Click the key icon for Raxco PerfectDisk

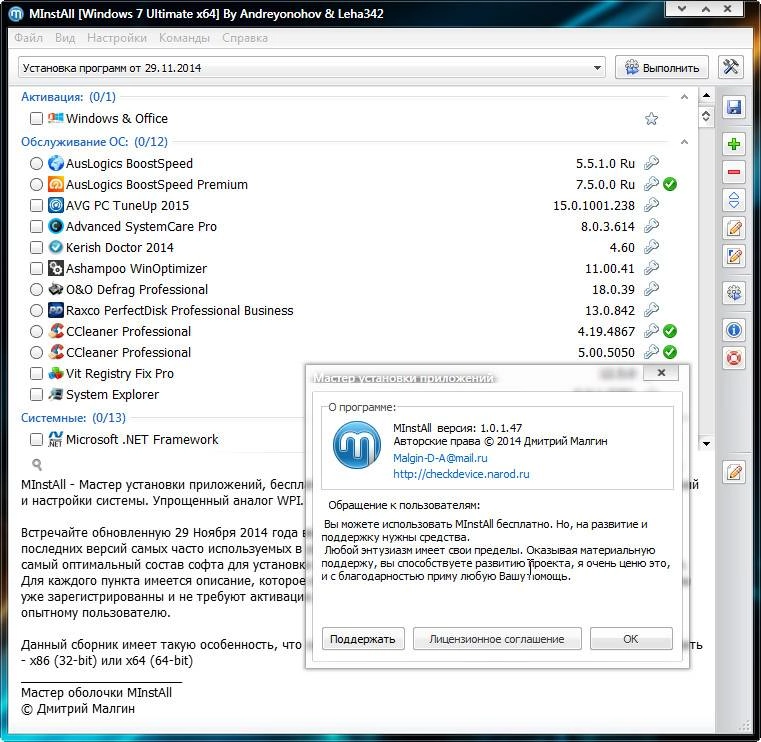[x=651, y=310]
